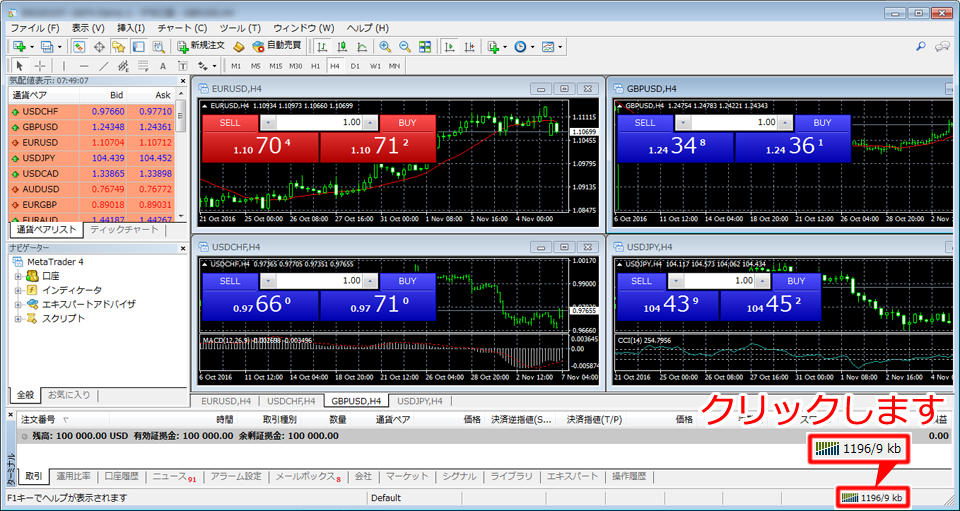960x511 pixels.
Task: Select the arrow cursor tool
Action: (19, 65)
